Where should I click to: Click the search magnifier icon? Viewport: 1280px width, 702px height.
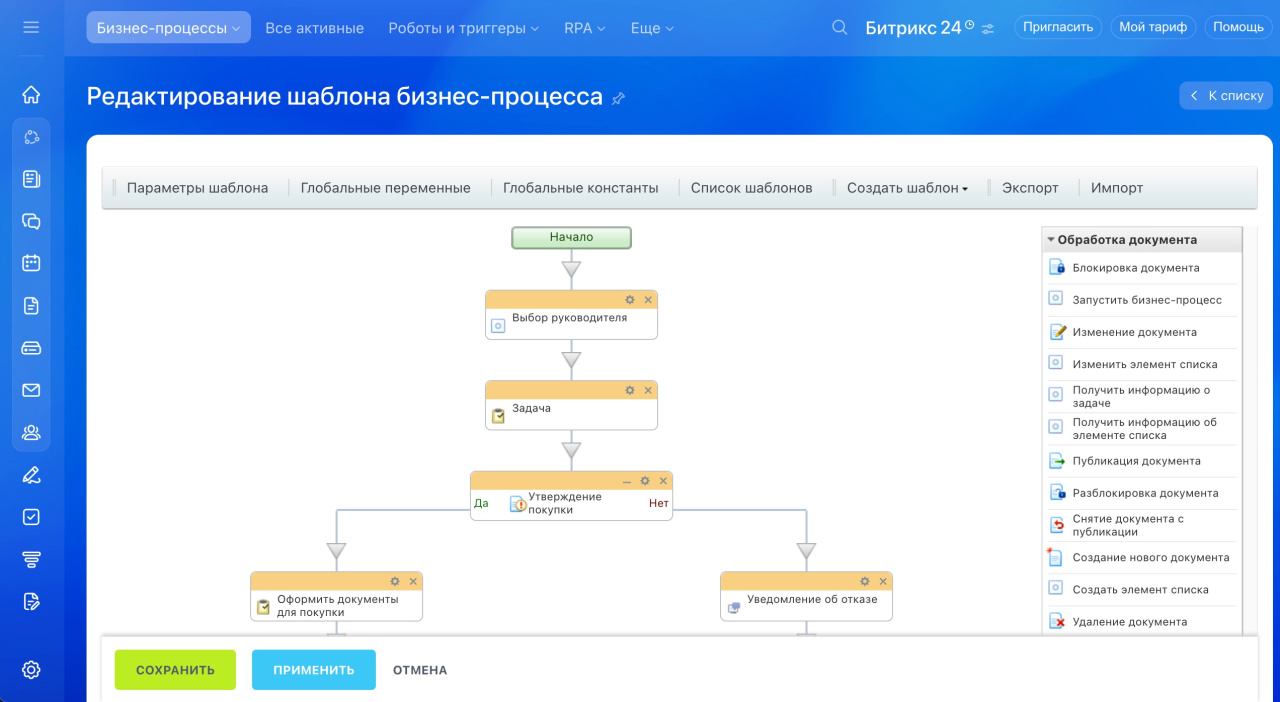pos(840,27)
